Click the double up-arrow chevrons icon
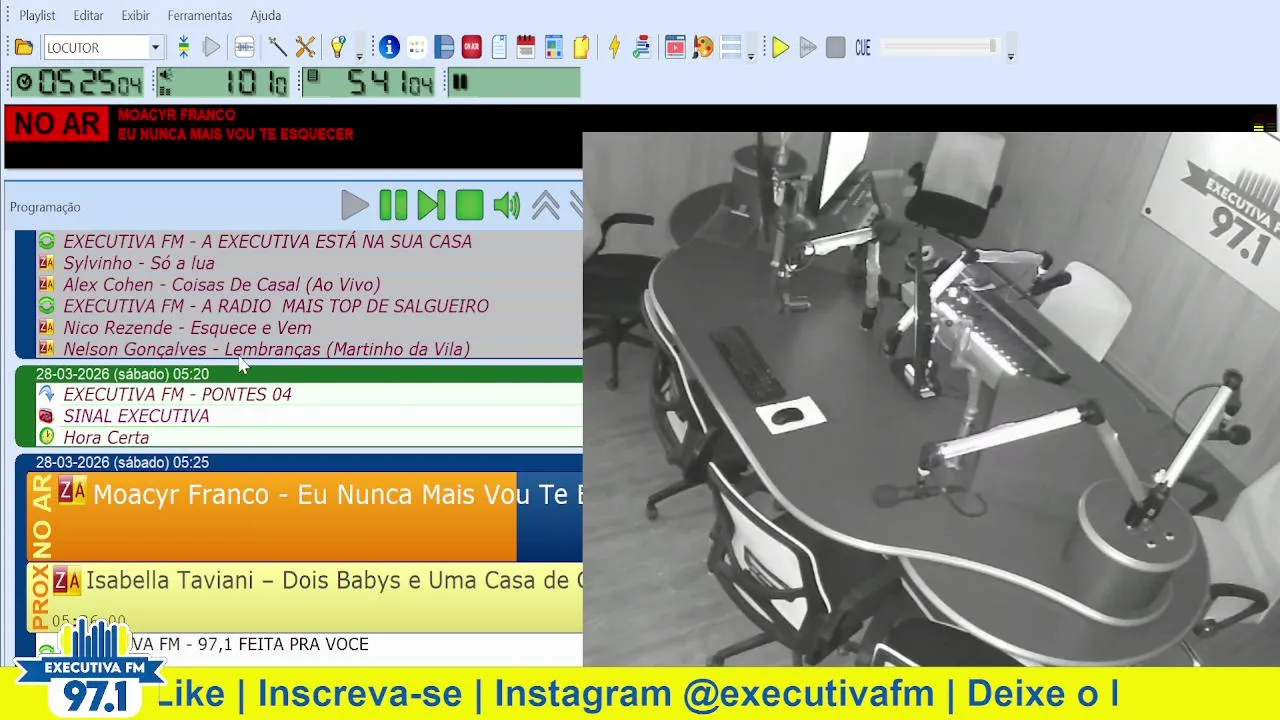This screenshot has width=1280, height=720. point(546,206)
